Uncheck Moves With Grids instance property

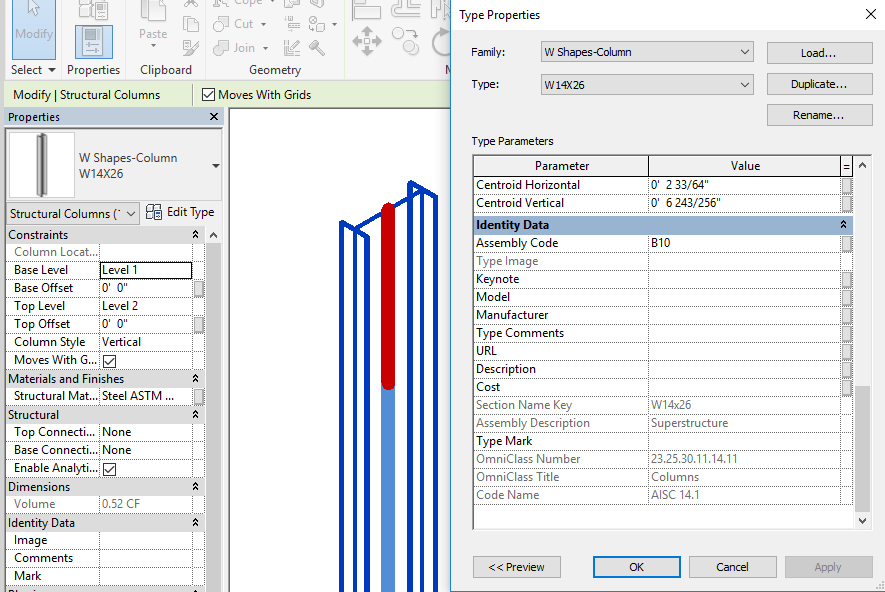tap(110, 360)
